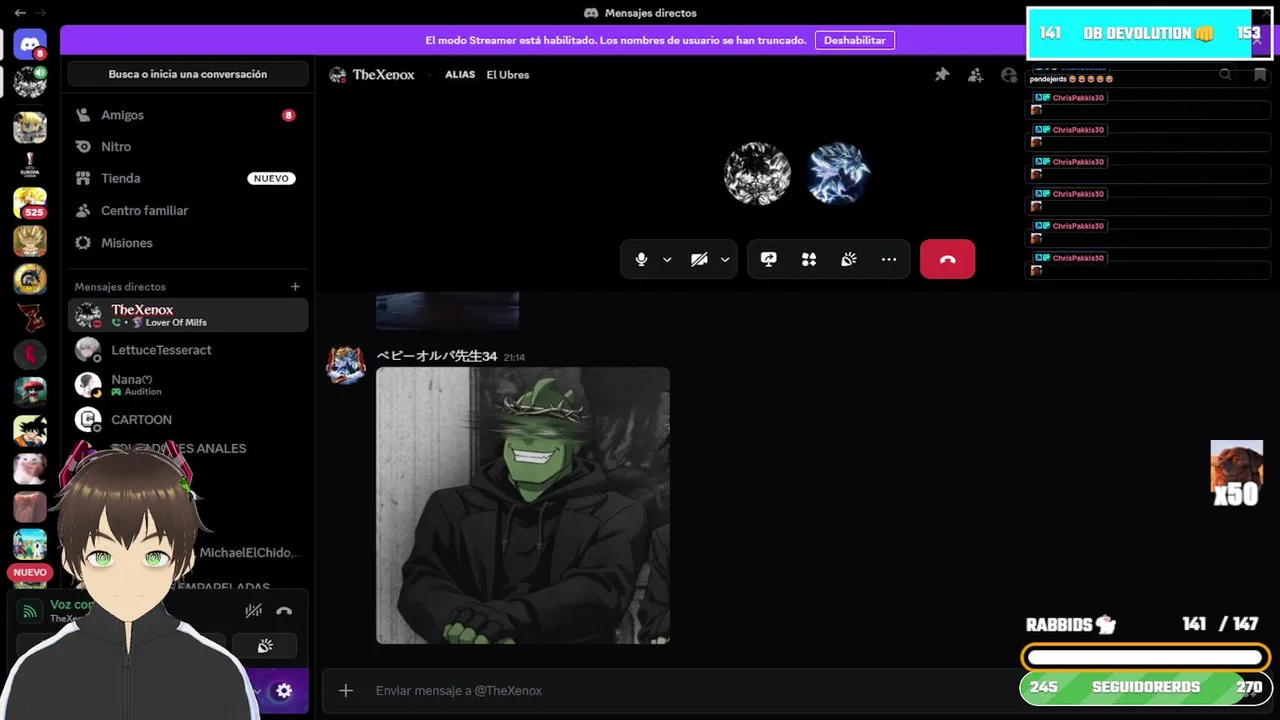Viewport: 1280px width, 720px height.
Task: Click the Centro familiar icon
Action: (x=83, y=210)
